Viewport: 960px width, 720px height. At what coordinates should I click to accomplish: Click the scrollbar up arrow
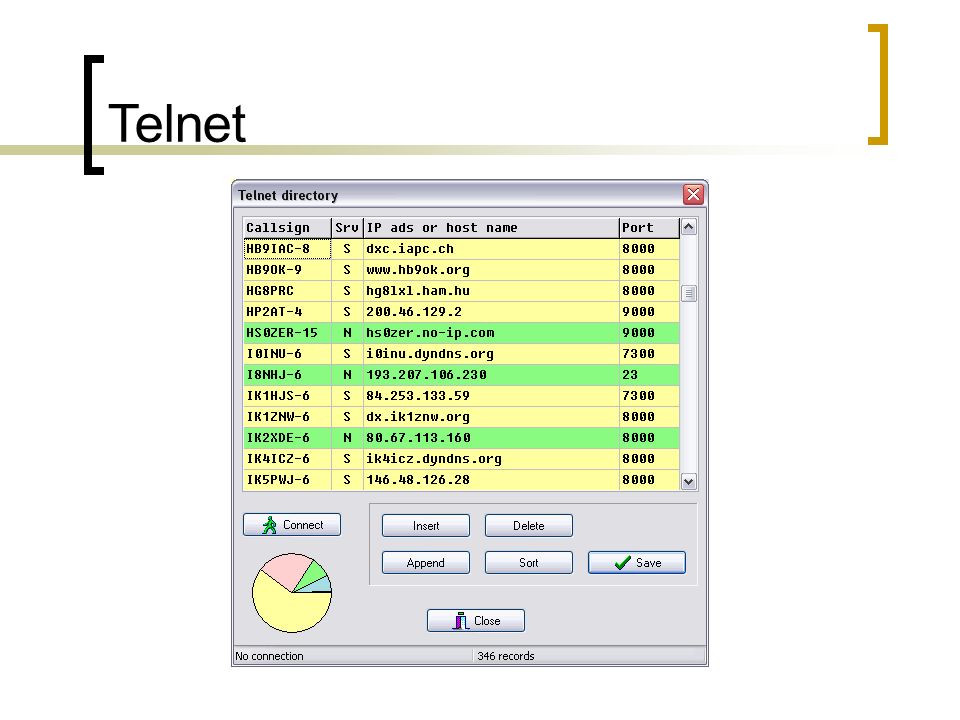coord(689,227)
